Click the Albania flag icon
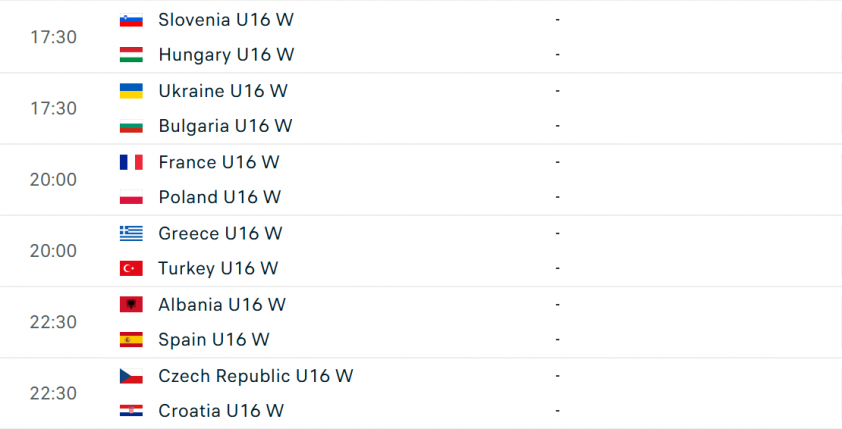Screen dimensions: 842x429 coord(131,304)
